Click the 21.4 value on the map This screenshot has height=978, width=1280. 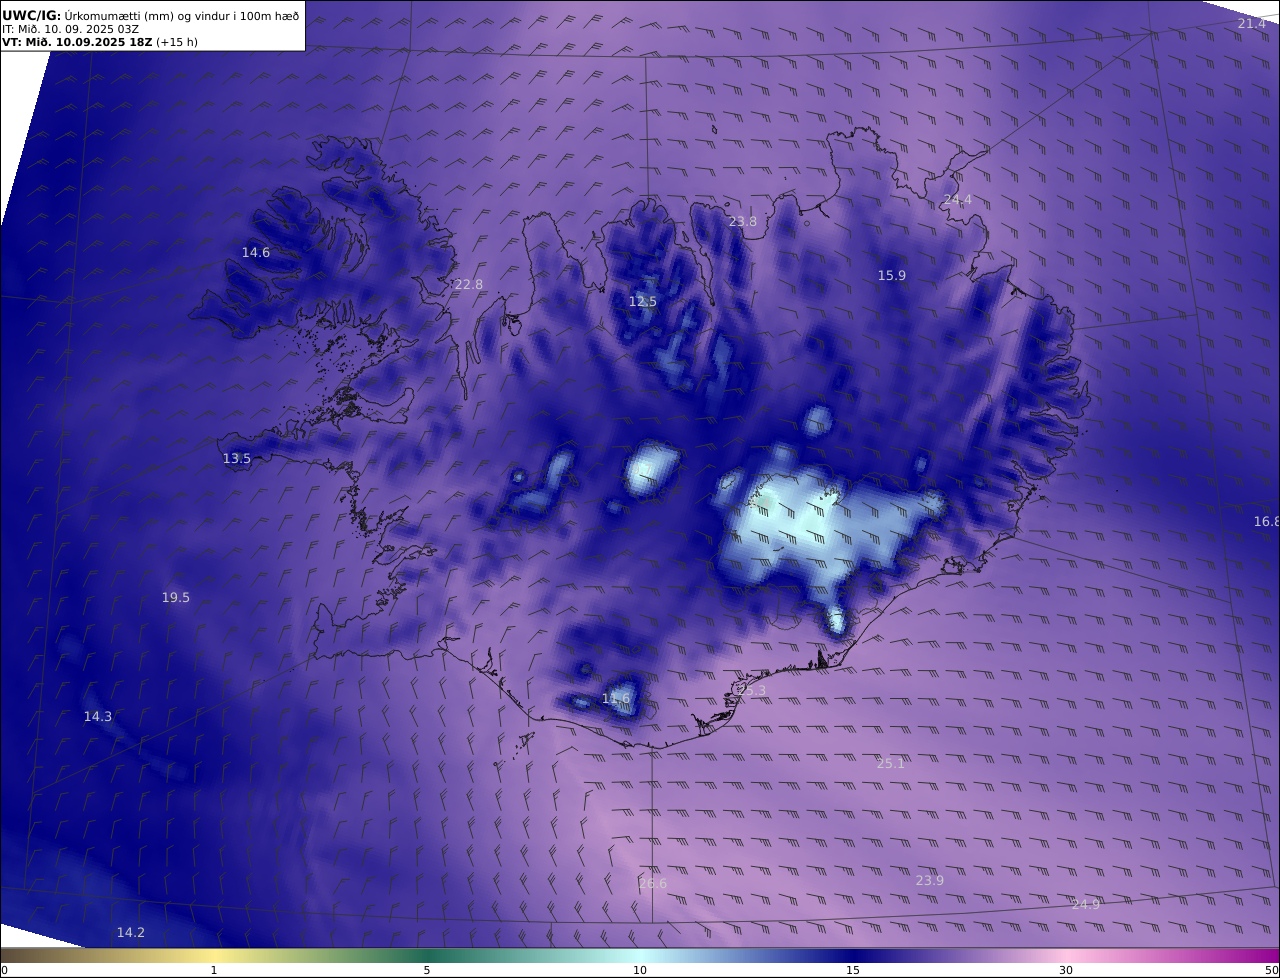click(1251, 23)
